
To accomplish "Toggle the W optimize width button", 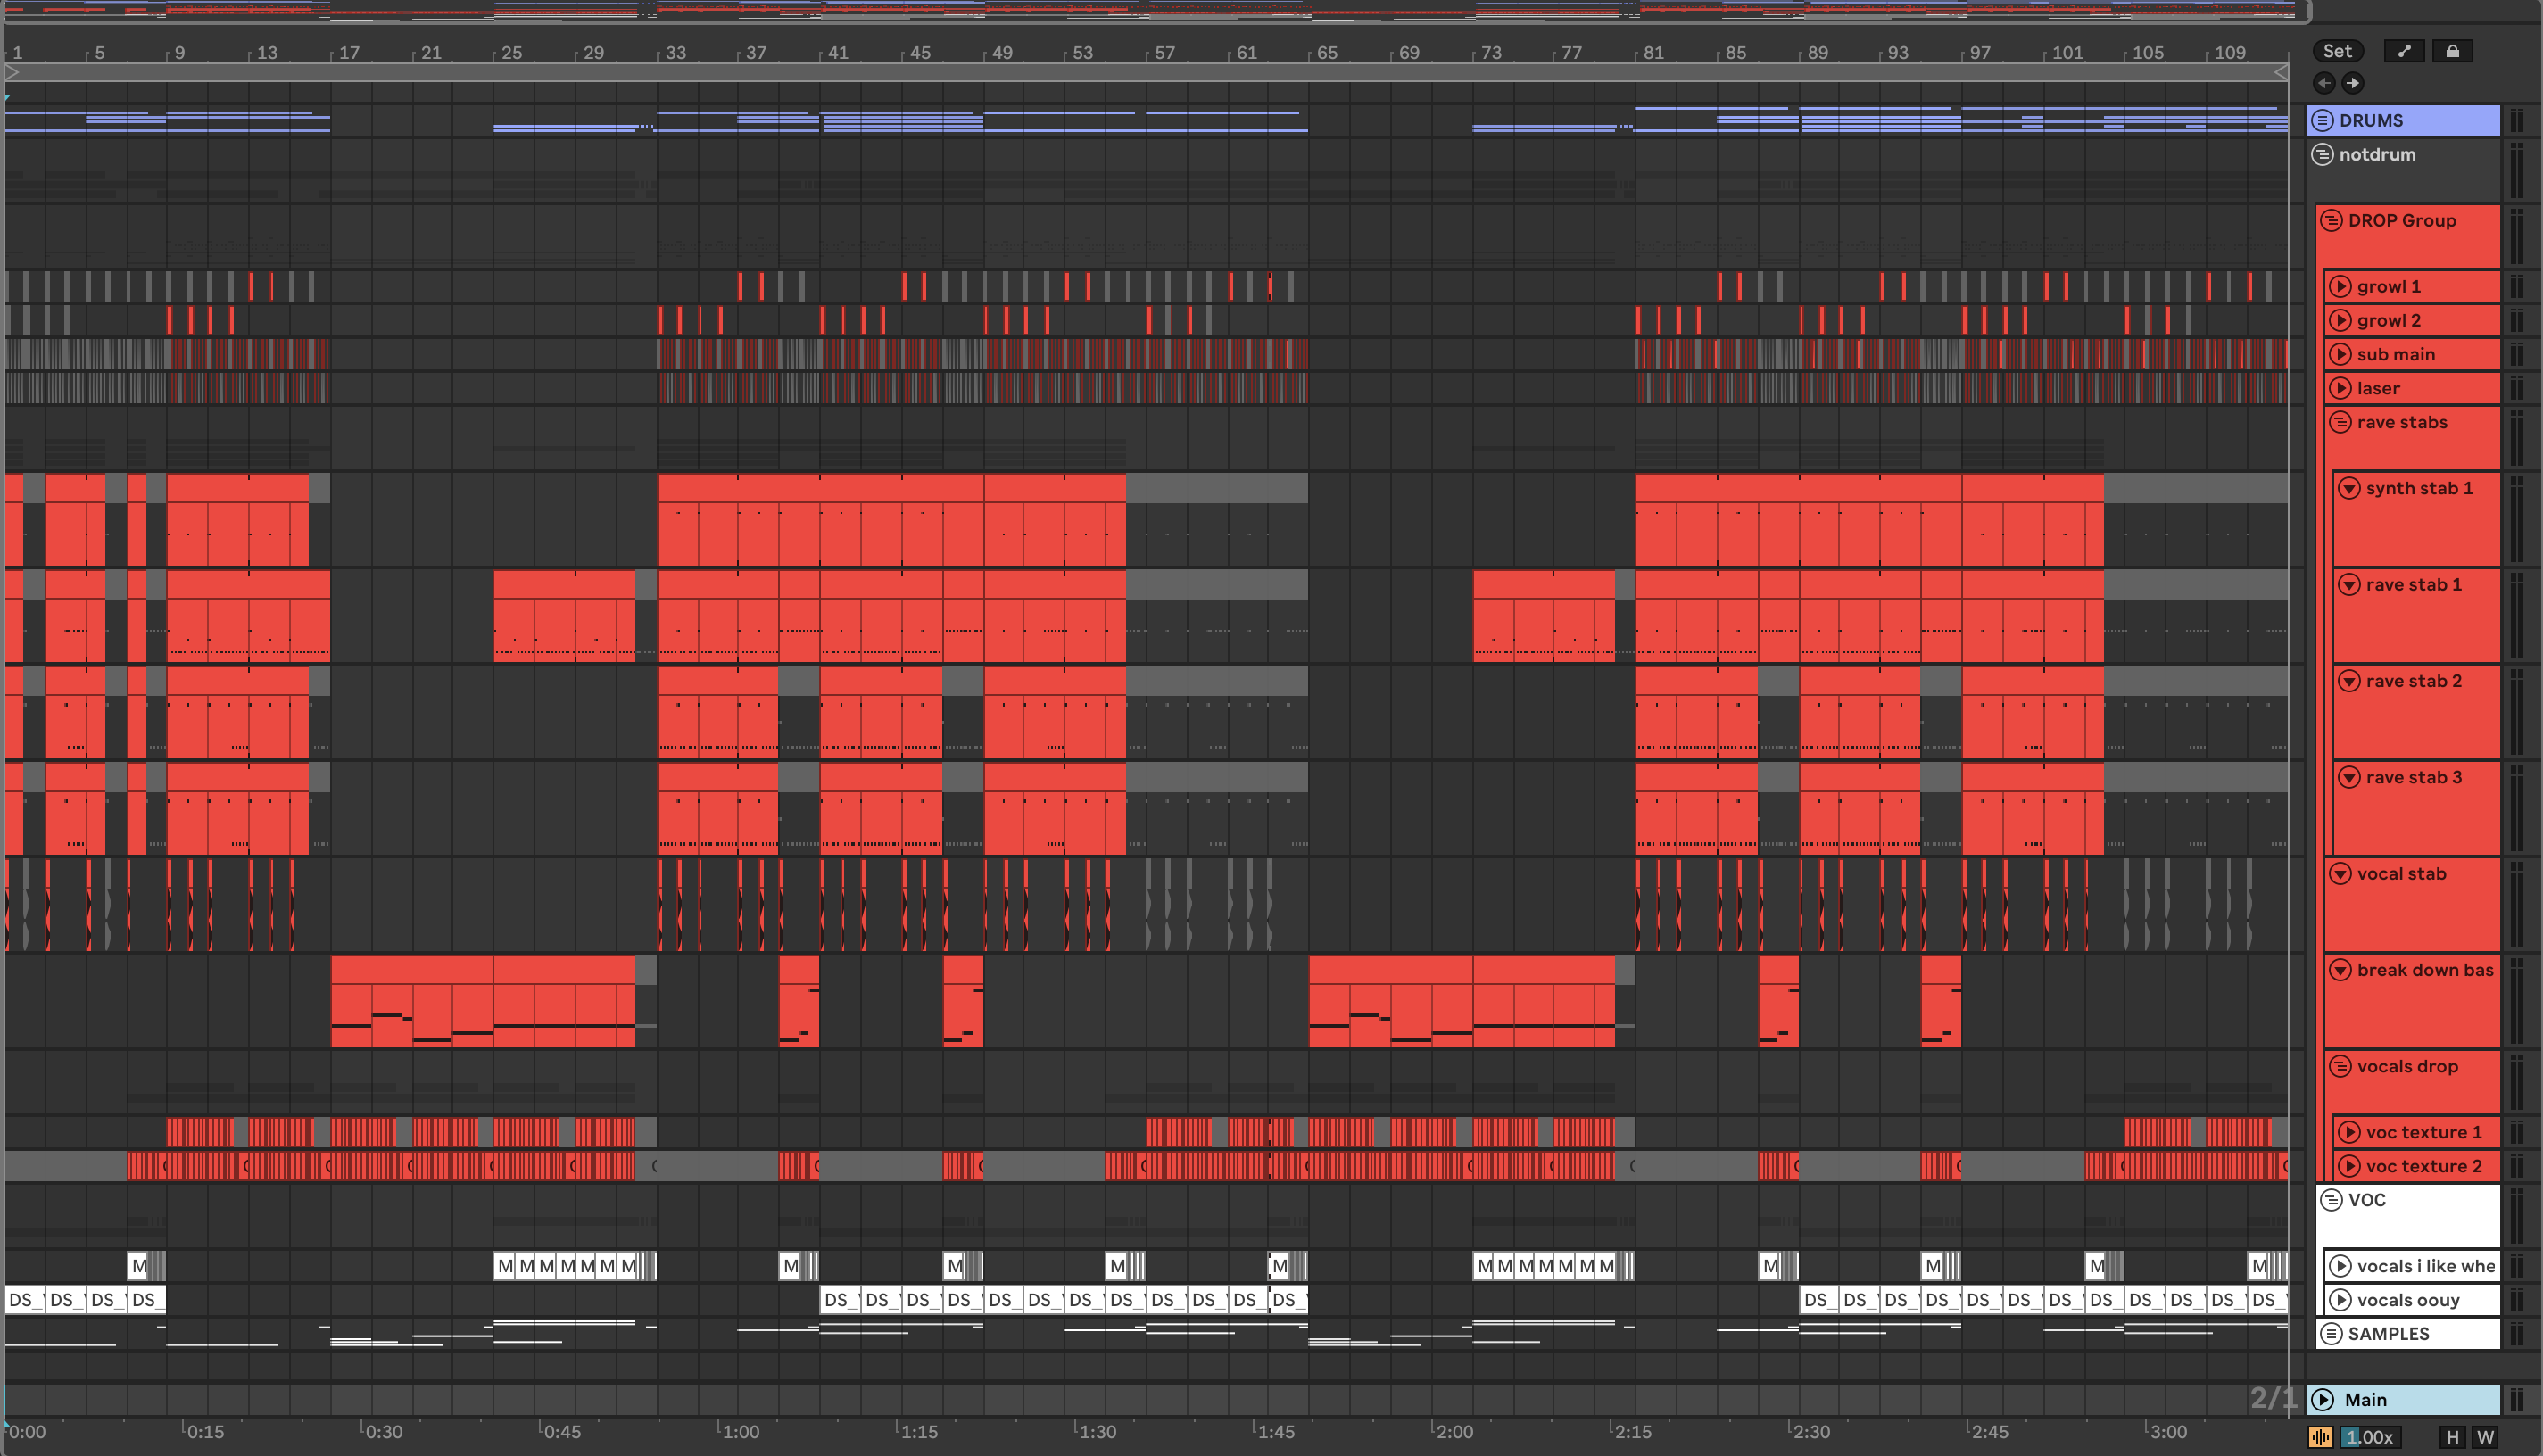I will pos(2485,1437).
